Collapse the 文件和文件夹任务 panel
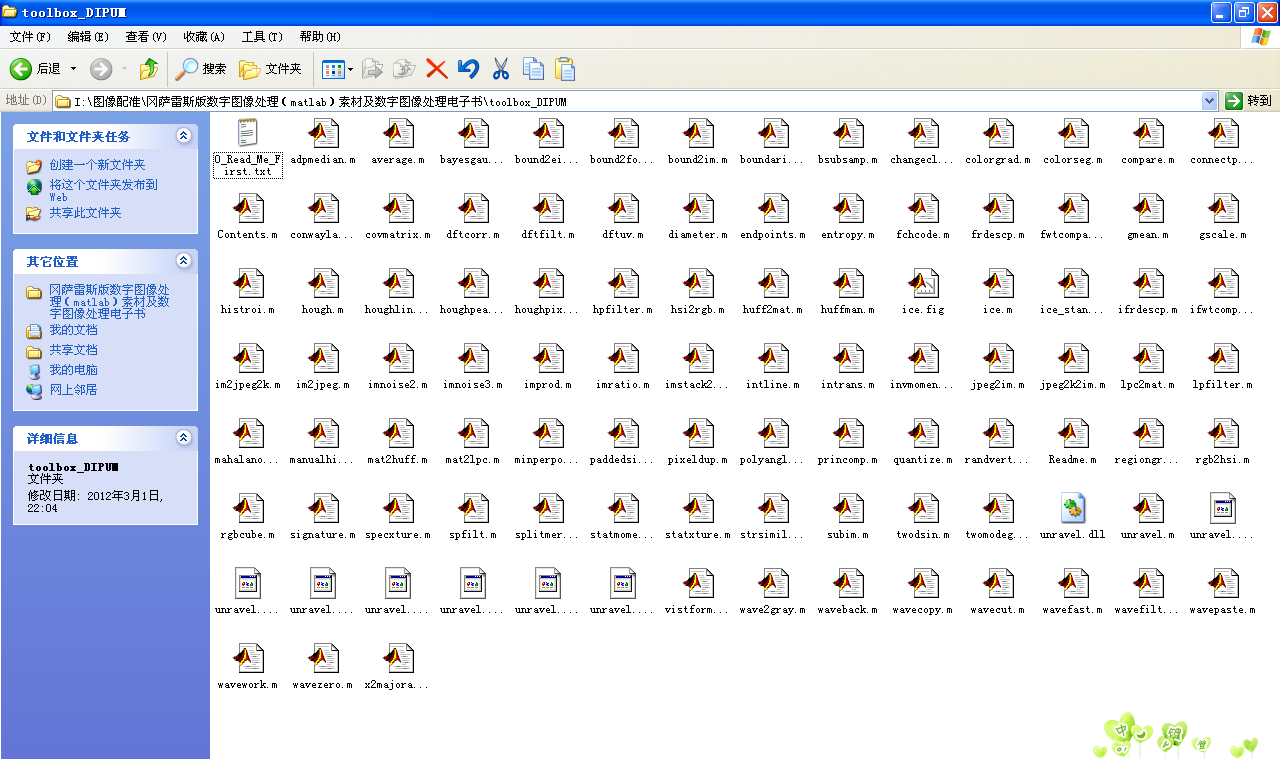This screenshot has width=1280, height=759. click(x=183, y=136)
